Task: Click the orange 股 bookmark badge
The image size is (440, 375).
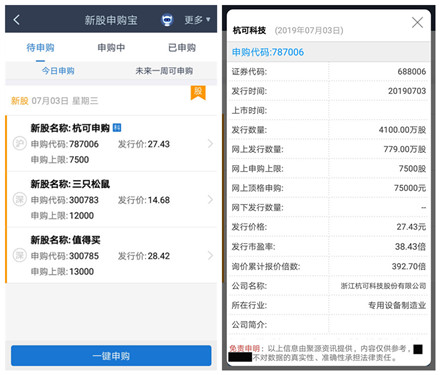Action: click(198, 92)
